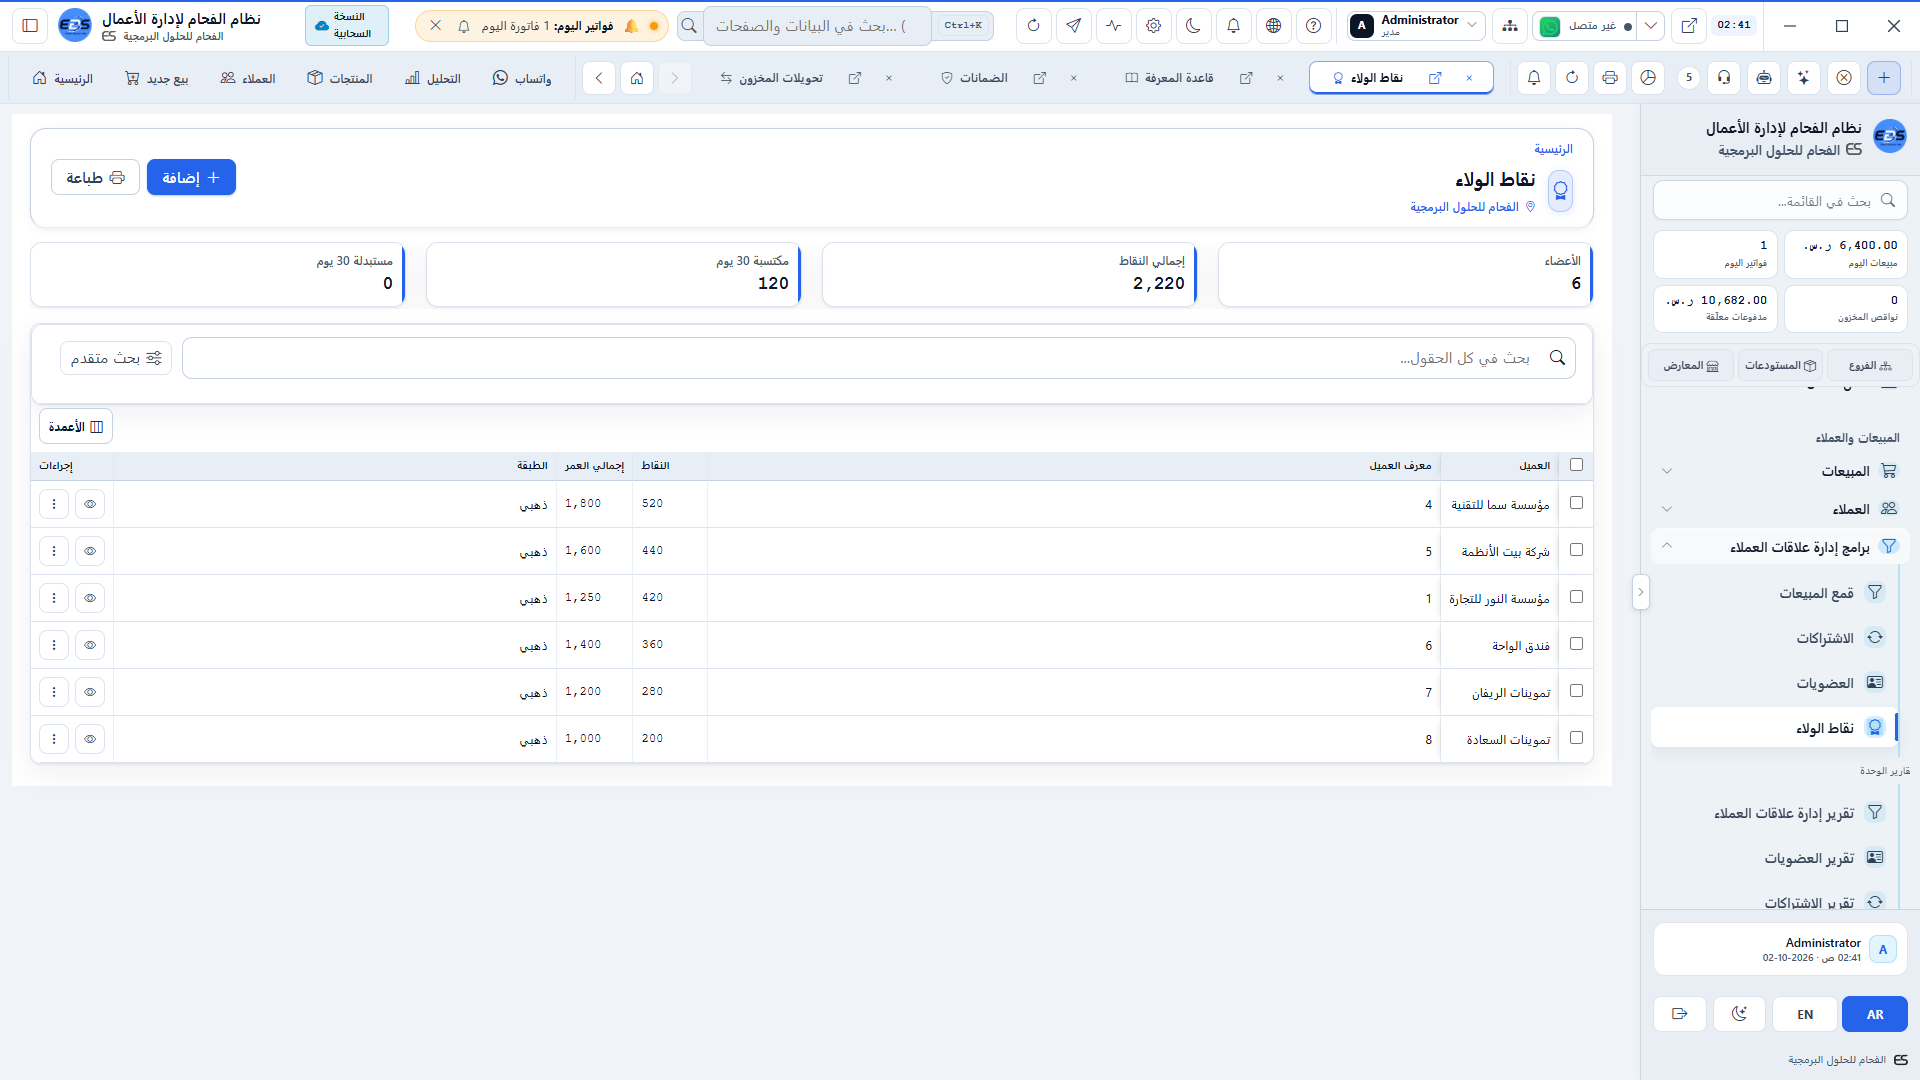The width and height of the screenshot is (1920, 1080).
Task: Click the refresh icon in top bar
Action: click(x=1033, y=26)
